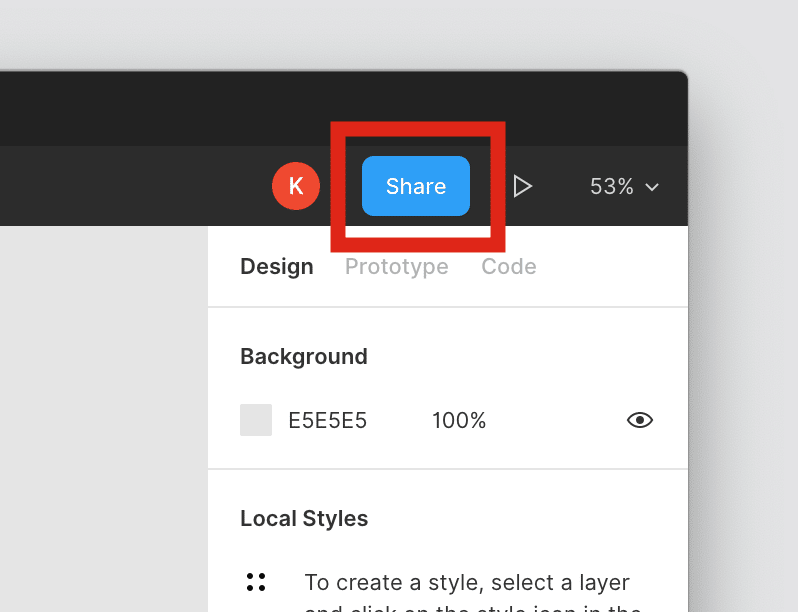Click the Local Styles heading

pos(304,519)
